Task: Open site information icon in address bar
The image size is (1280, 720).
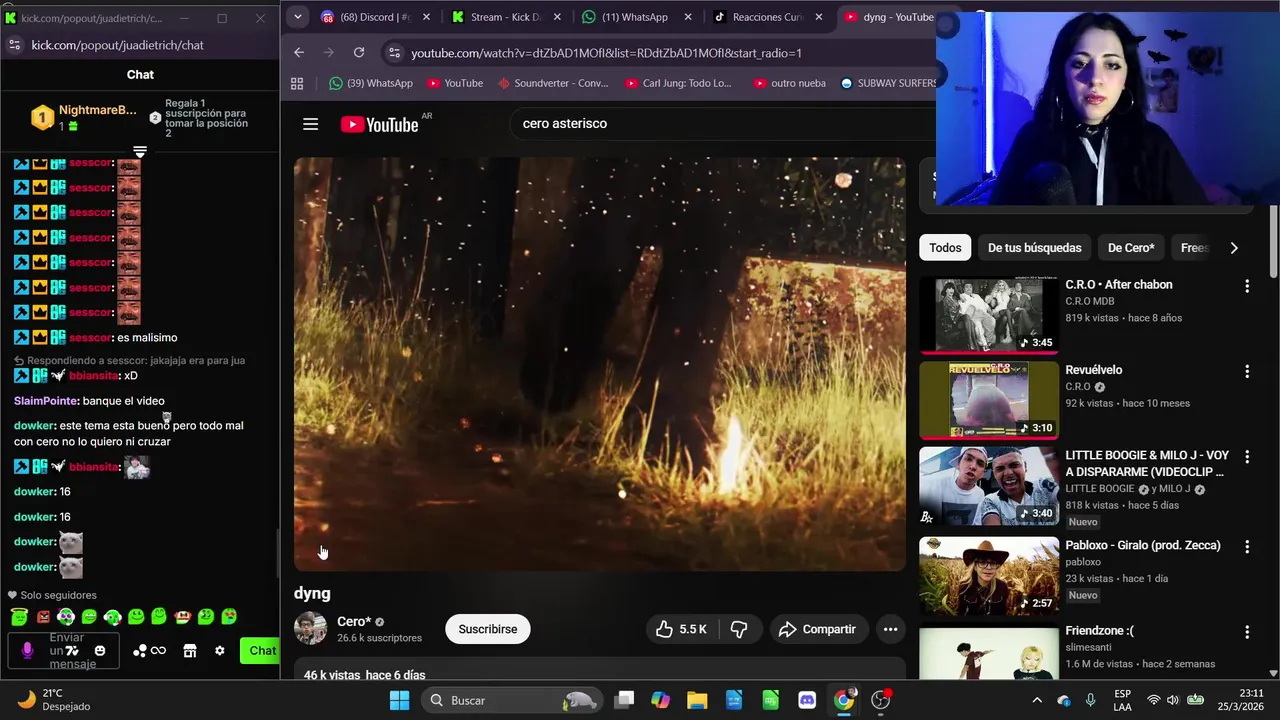Action: point(394,53)
